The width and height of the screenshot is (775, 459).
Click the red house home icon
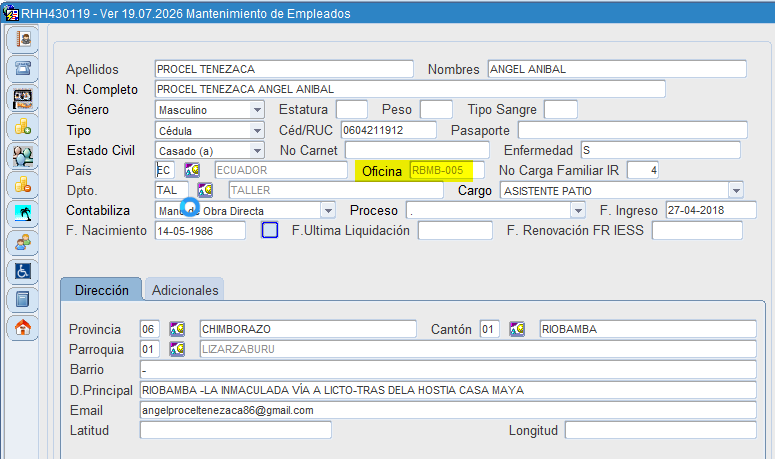23,327
